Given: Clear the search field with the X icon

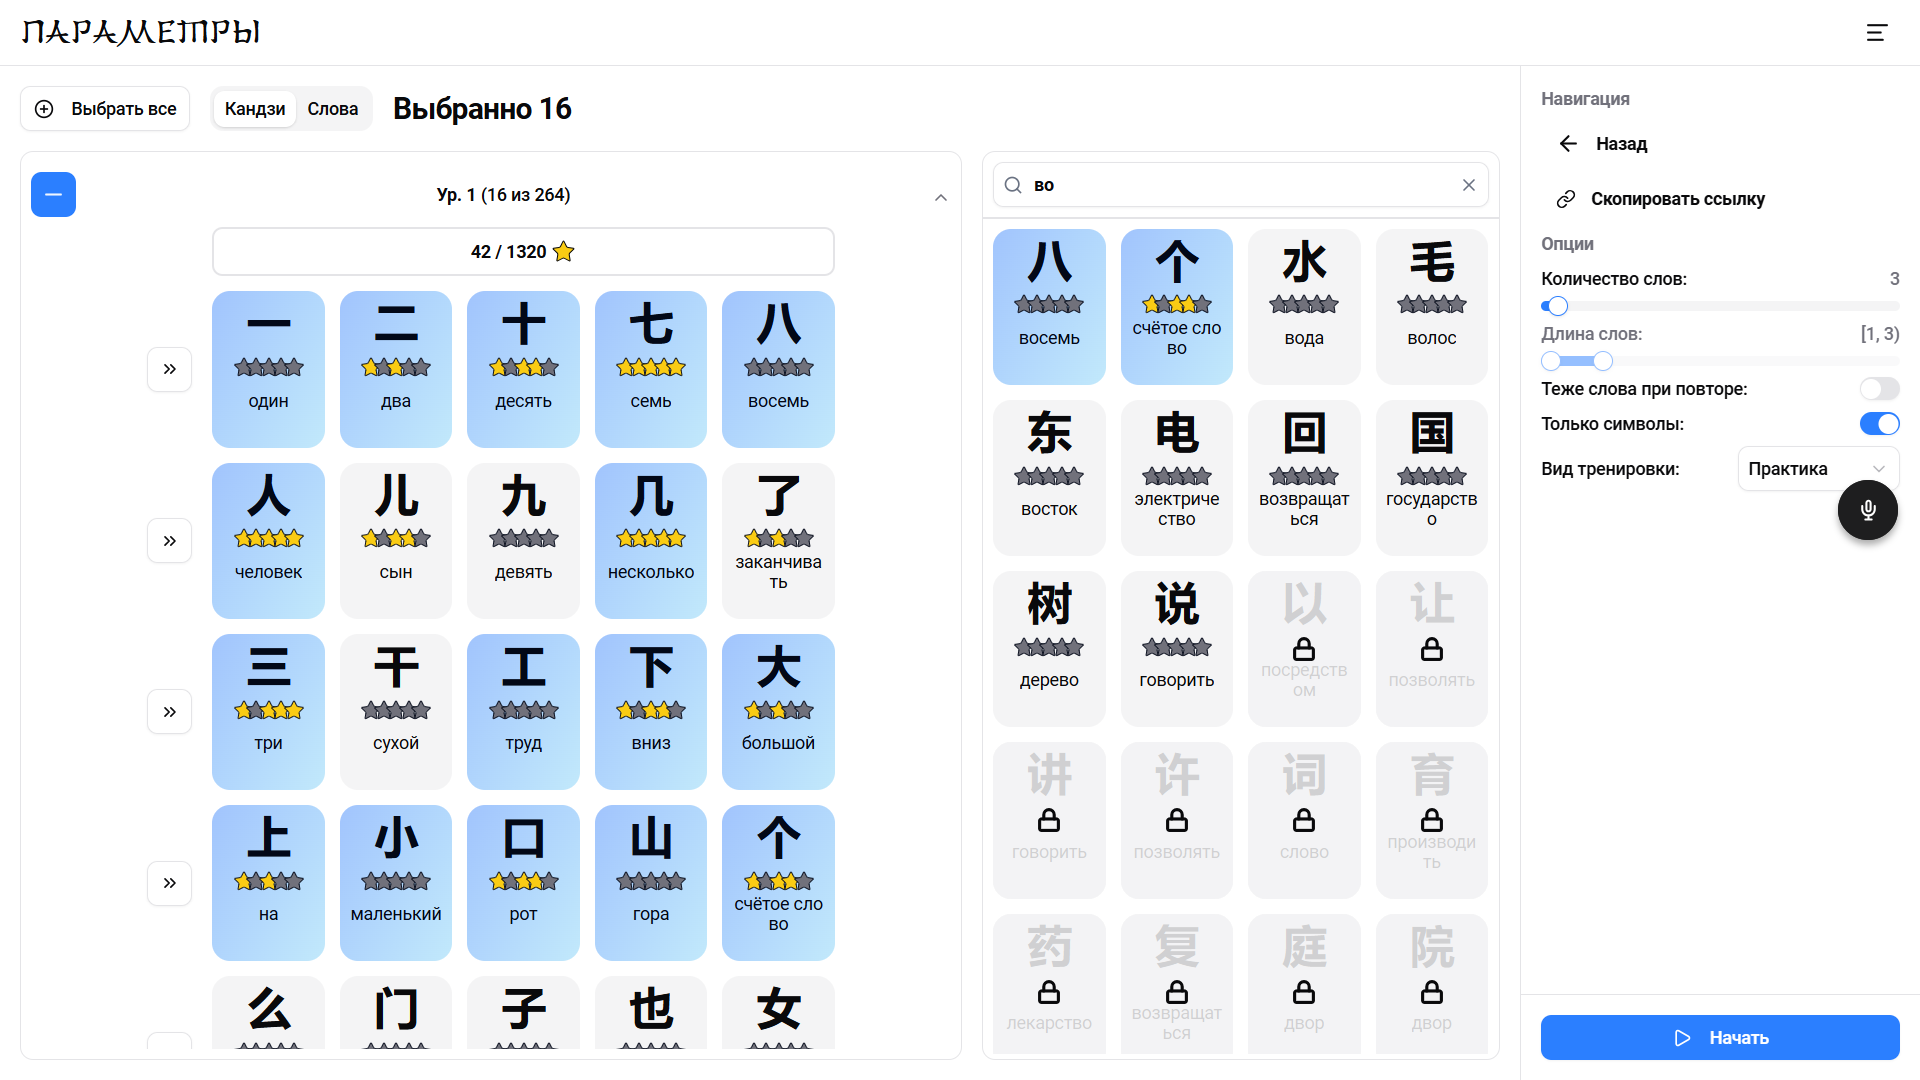Looking at the screenshot, I should (x=1468, y=185).
